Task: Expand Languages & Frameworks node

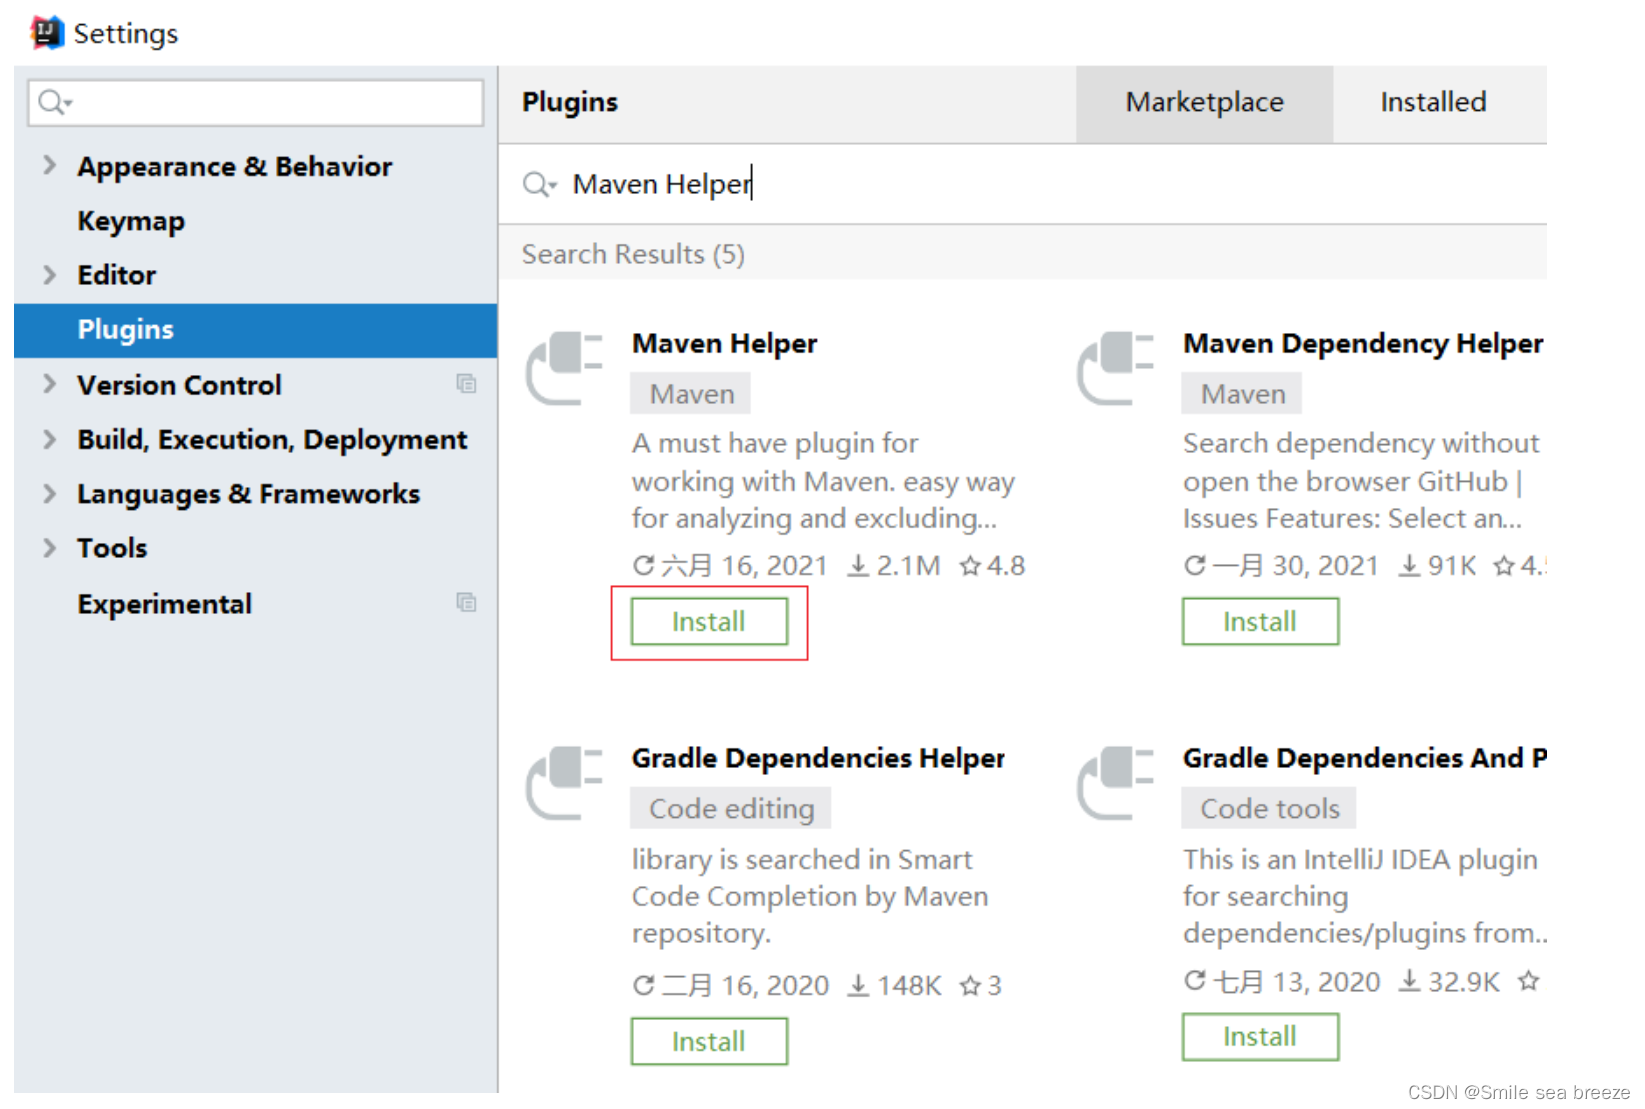Action: click(x=49, y=493)
